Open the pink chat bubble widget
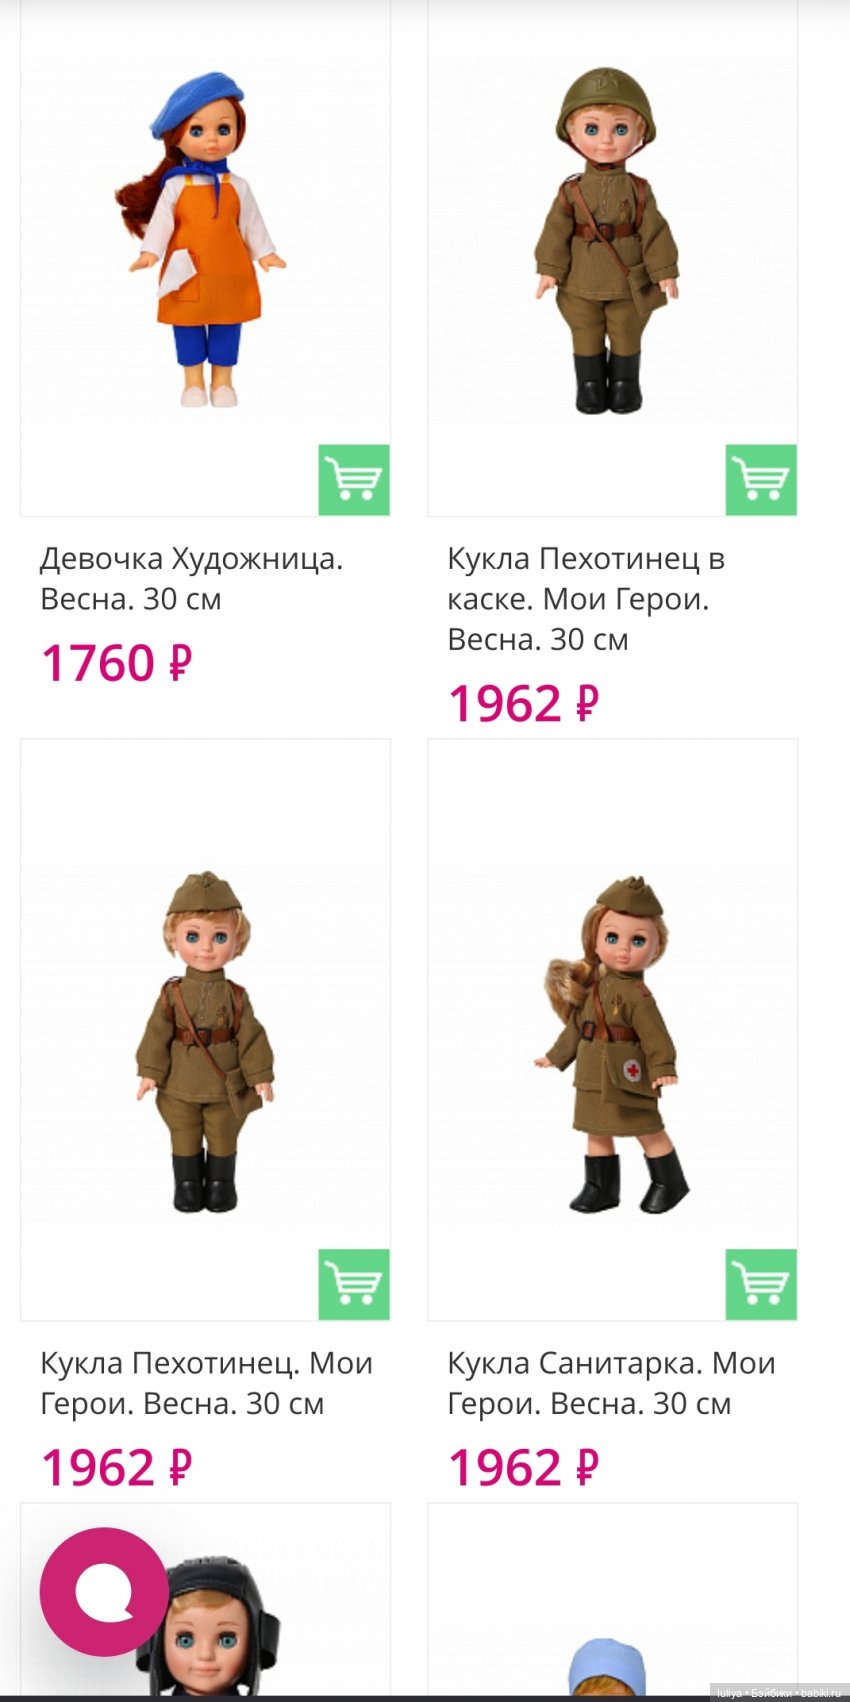The width and height of the screenshot is (850, 1702). [x=104, y=1592]
